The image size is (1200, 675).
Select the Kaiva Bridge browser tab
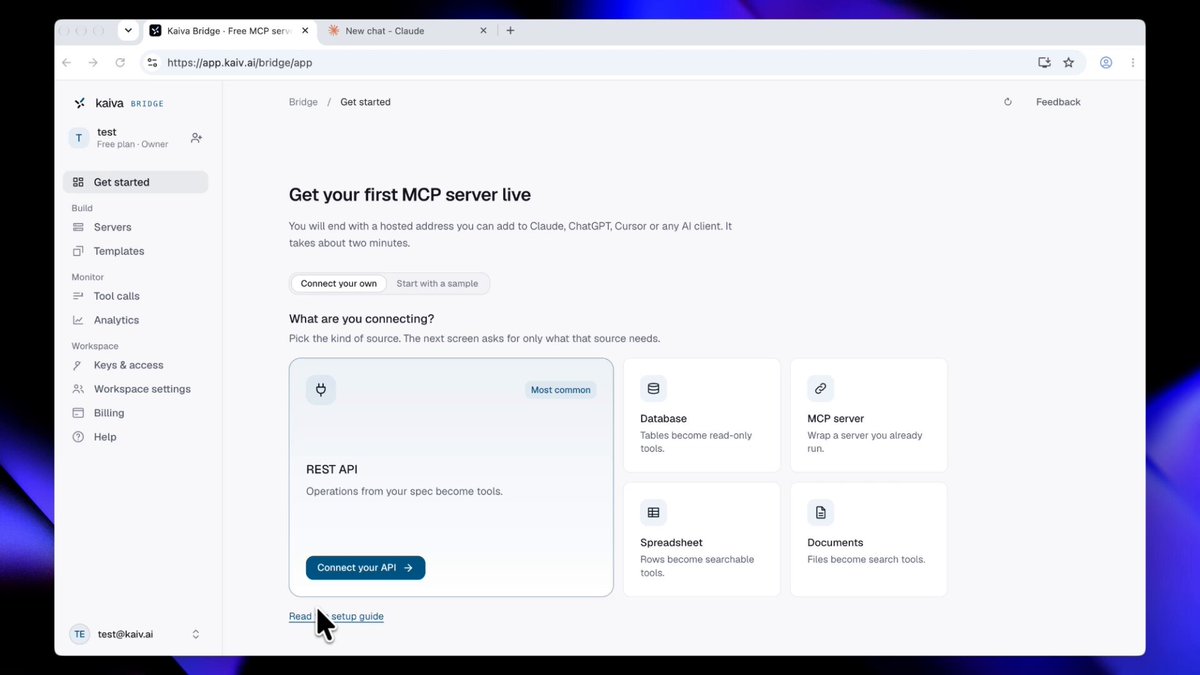click(228, 31)
